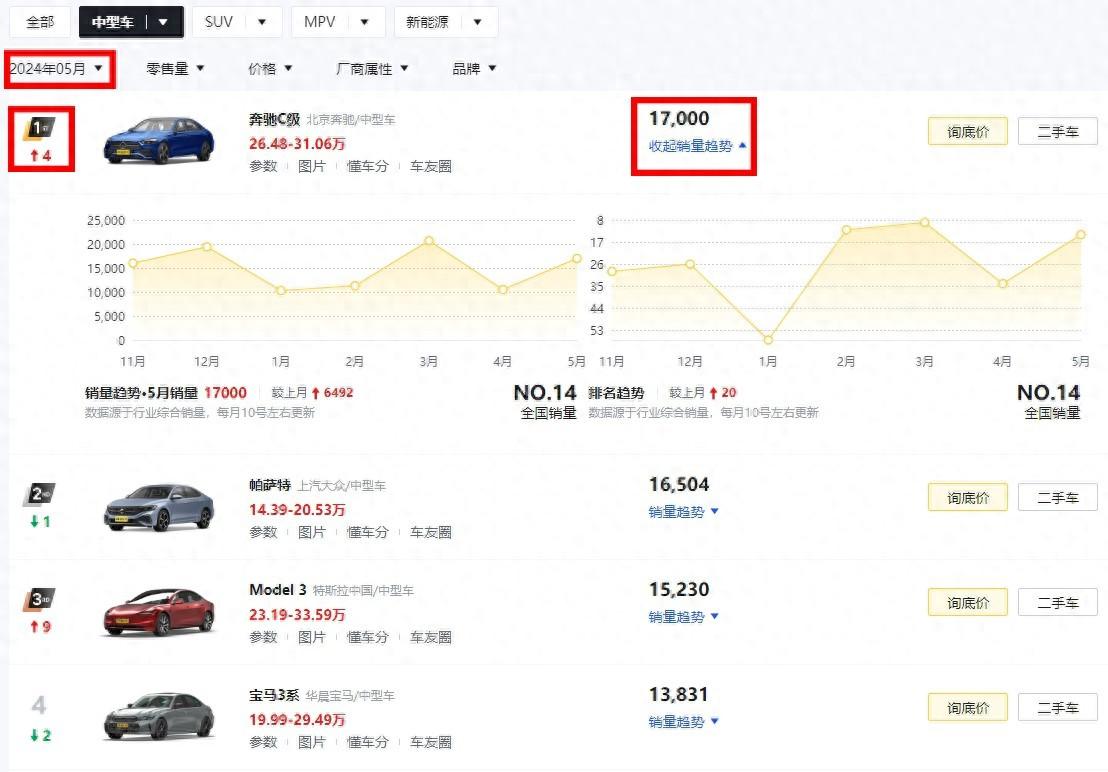Expand the 品牌 brand filter dropdown
The width and height of the screenshot is (1108, 772).
(474, 69)
